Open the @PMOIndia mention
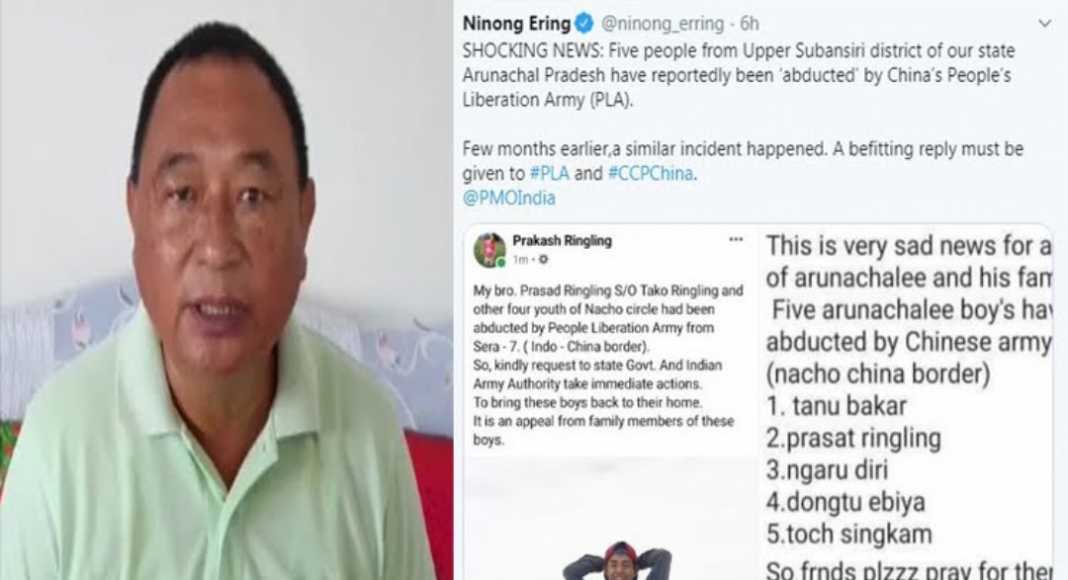 point(509,198)
